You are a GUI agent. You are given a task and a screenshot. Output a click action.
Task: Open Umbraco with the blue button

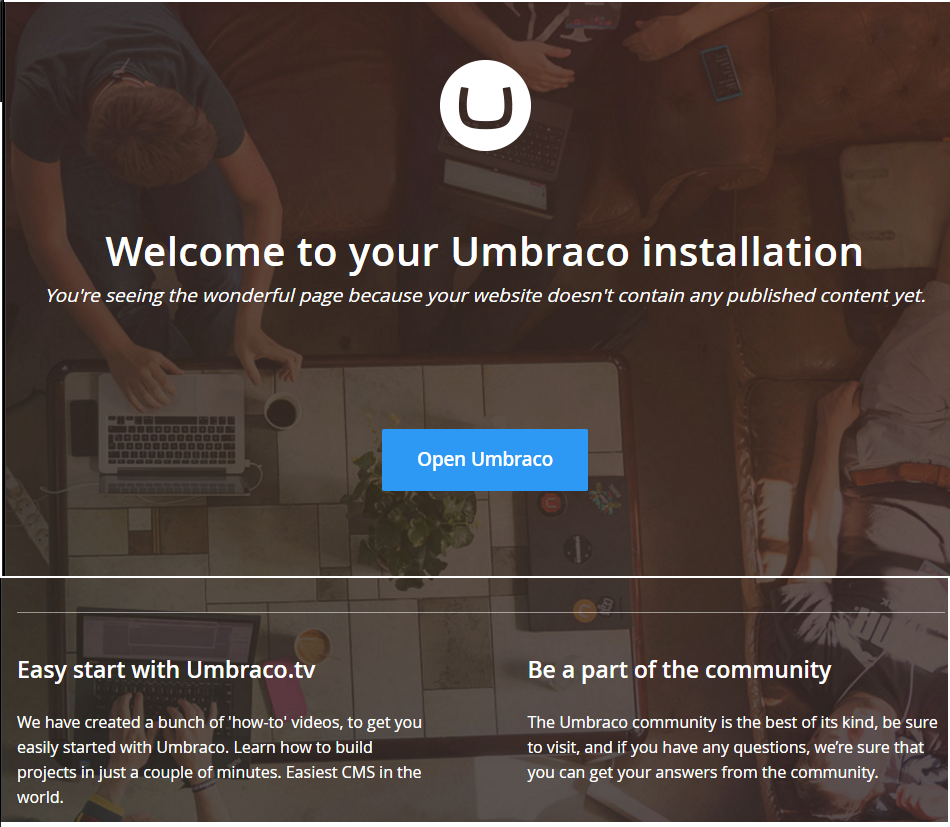pos(485,460)
